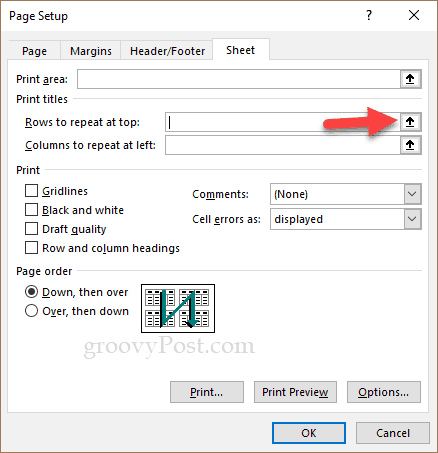Click the Options... button
The height and width of the screenshot is (453, 438).
point(384,392)
